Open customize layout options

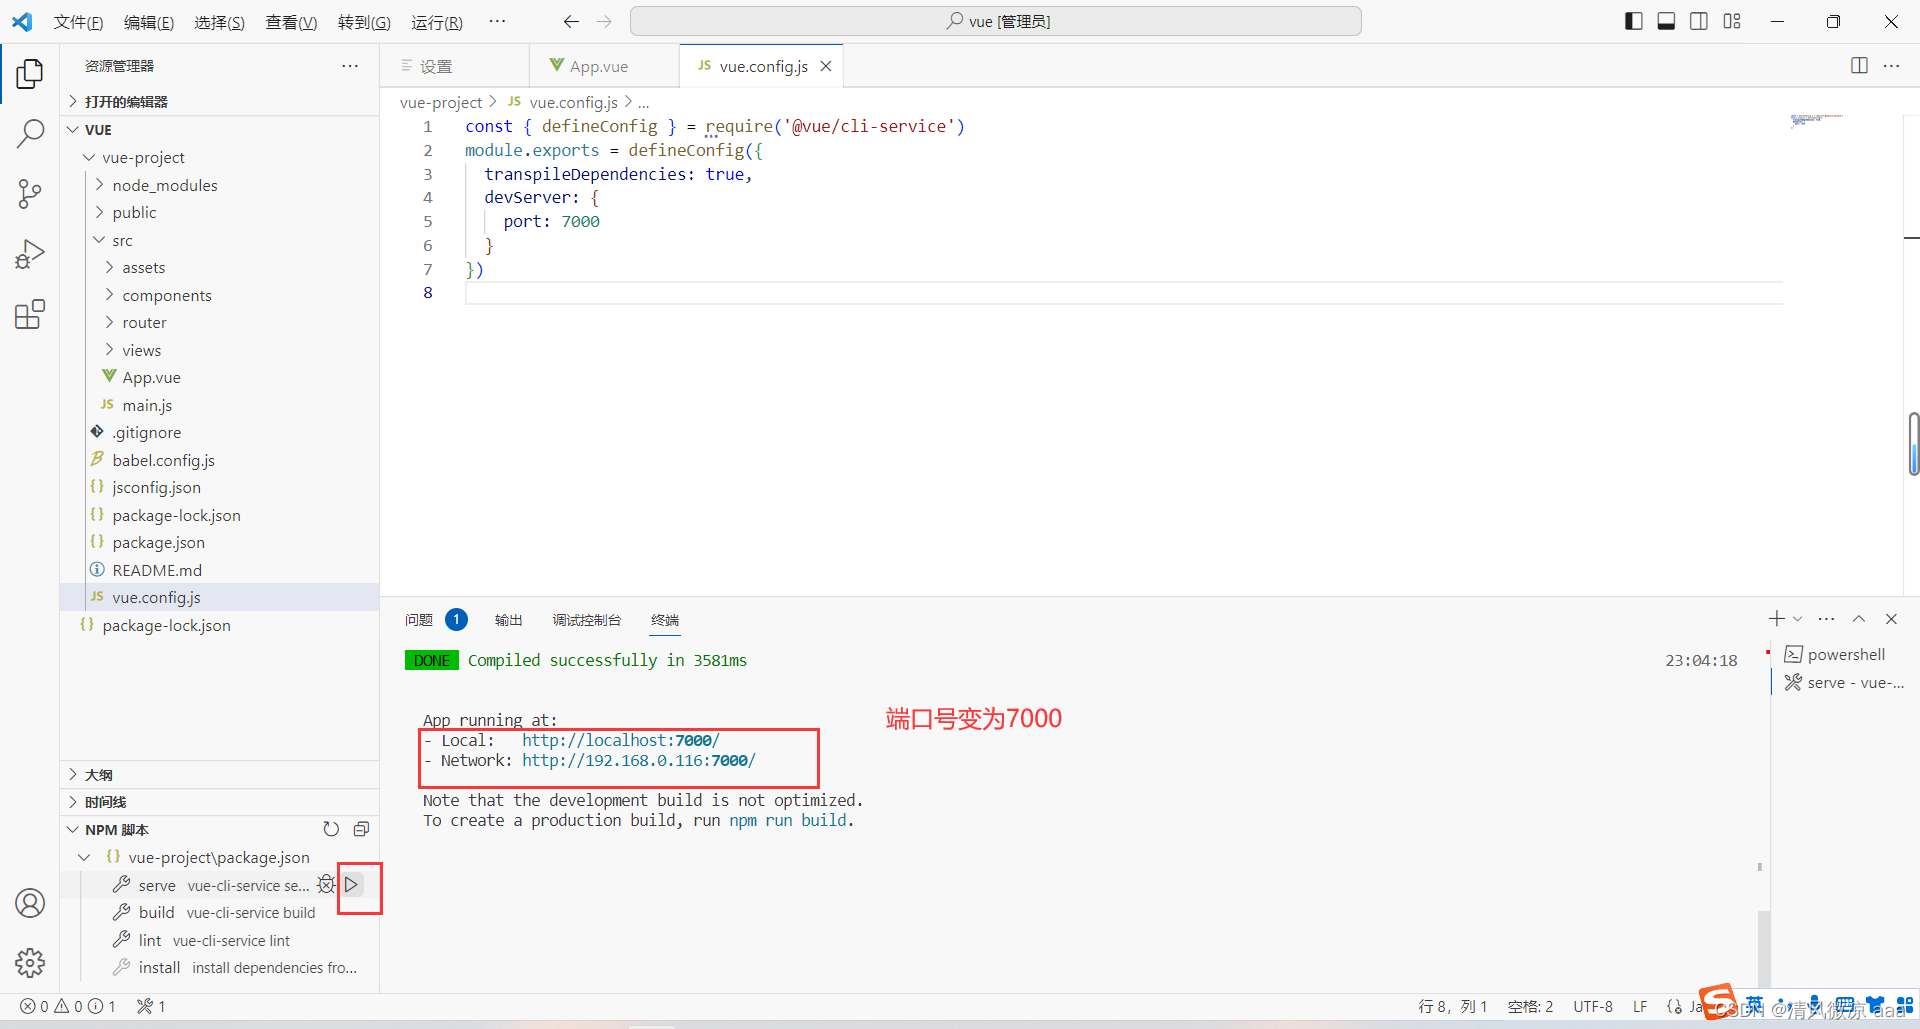coord(1732,22)
